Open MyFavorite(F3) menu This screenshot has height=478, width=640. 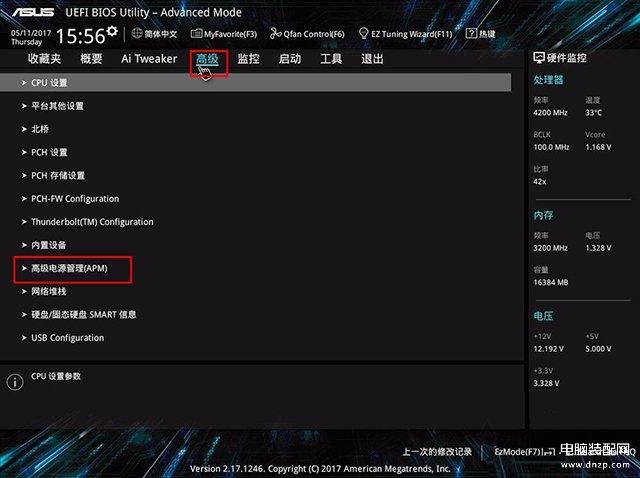tap(224, 34)
